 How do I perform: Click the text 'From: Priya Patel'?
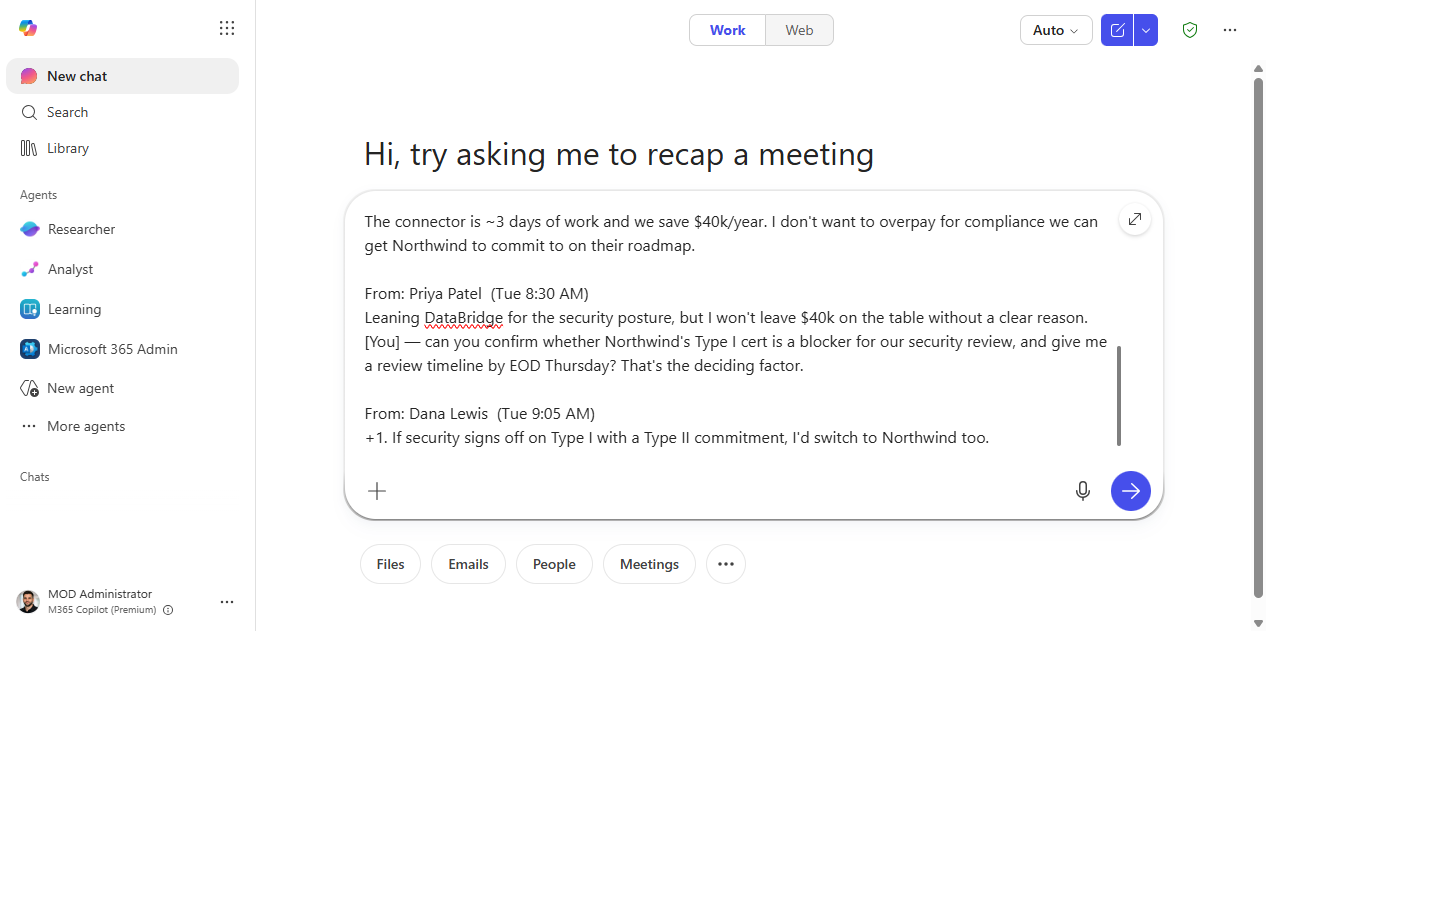coord(423,293)
